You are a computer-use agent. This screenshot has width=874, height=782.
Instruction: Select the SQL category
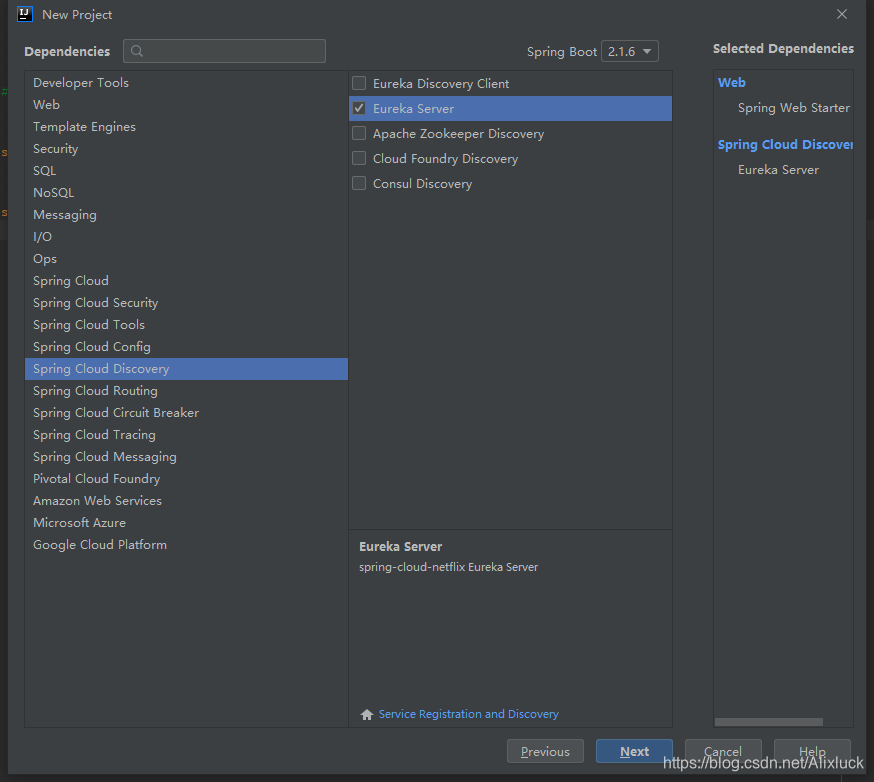pos(186,171)
